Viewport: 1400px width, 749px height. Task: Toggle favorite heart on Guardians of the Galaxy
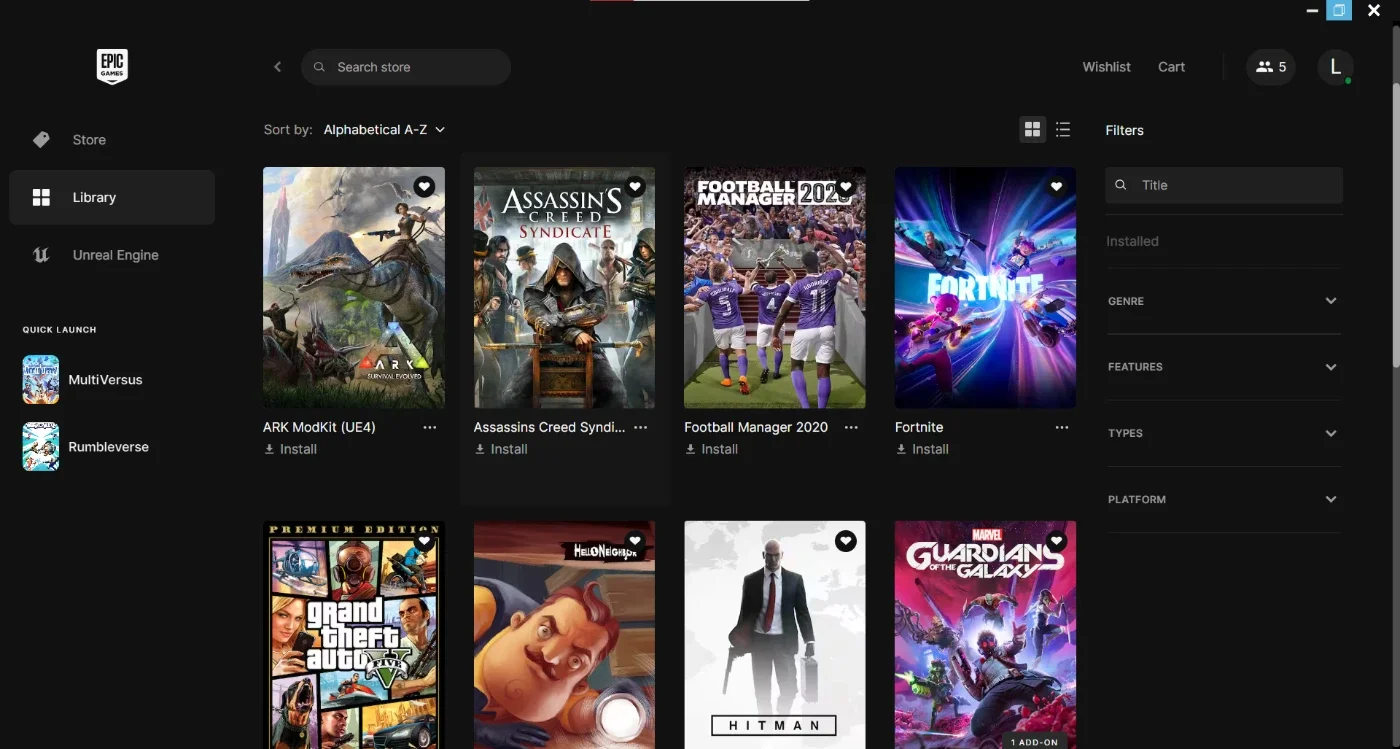1056,541
